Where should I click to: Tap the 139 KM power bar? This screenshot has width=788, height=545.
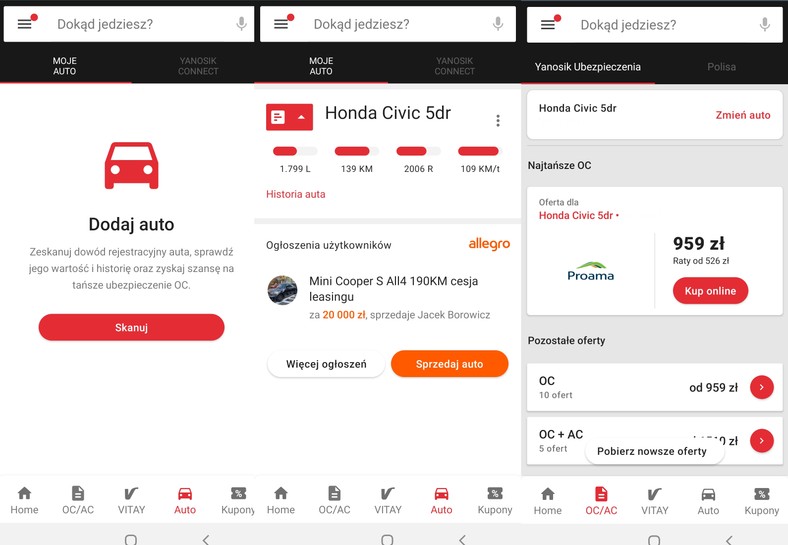coord(357,151)
